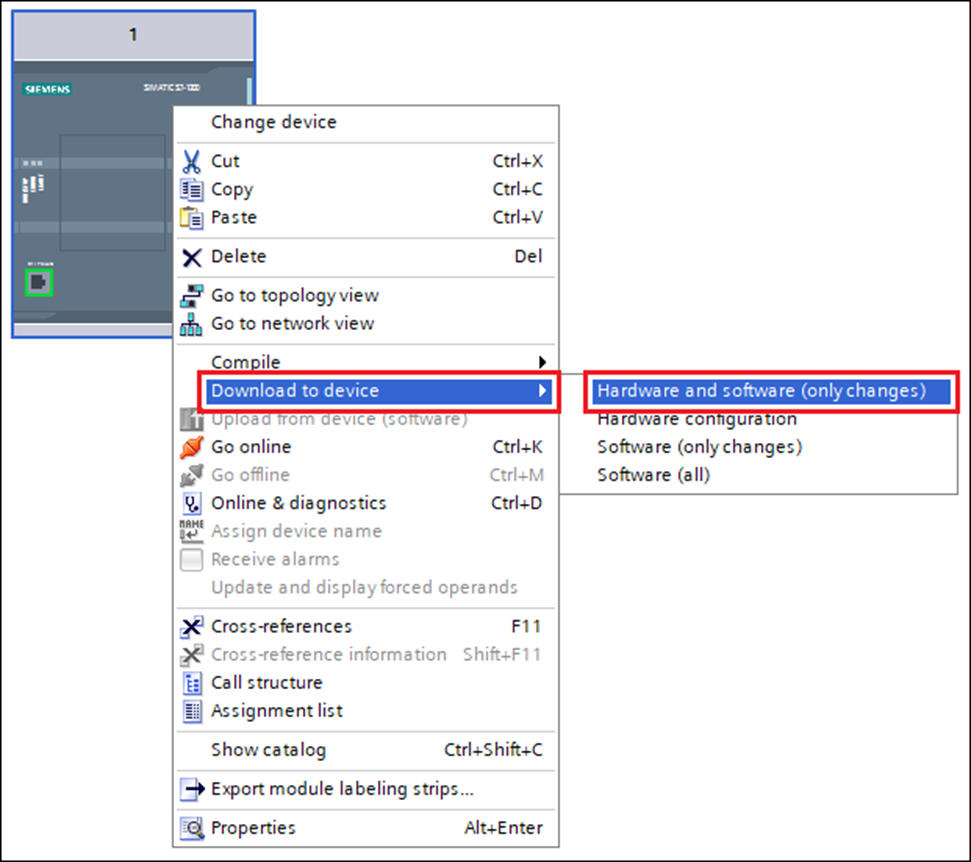Image resolution: width=971 pixels, height=862 pixels.
Task: Click the Go to network view icon
Action: pos(191,323)
